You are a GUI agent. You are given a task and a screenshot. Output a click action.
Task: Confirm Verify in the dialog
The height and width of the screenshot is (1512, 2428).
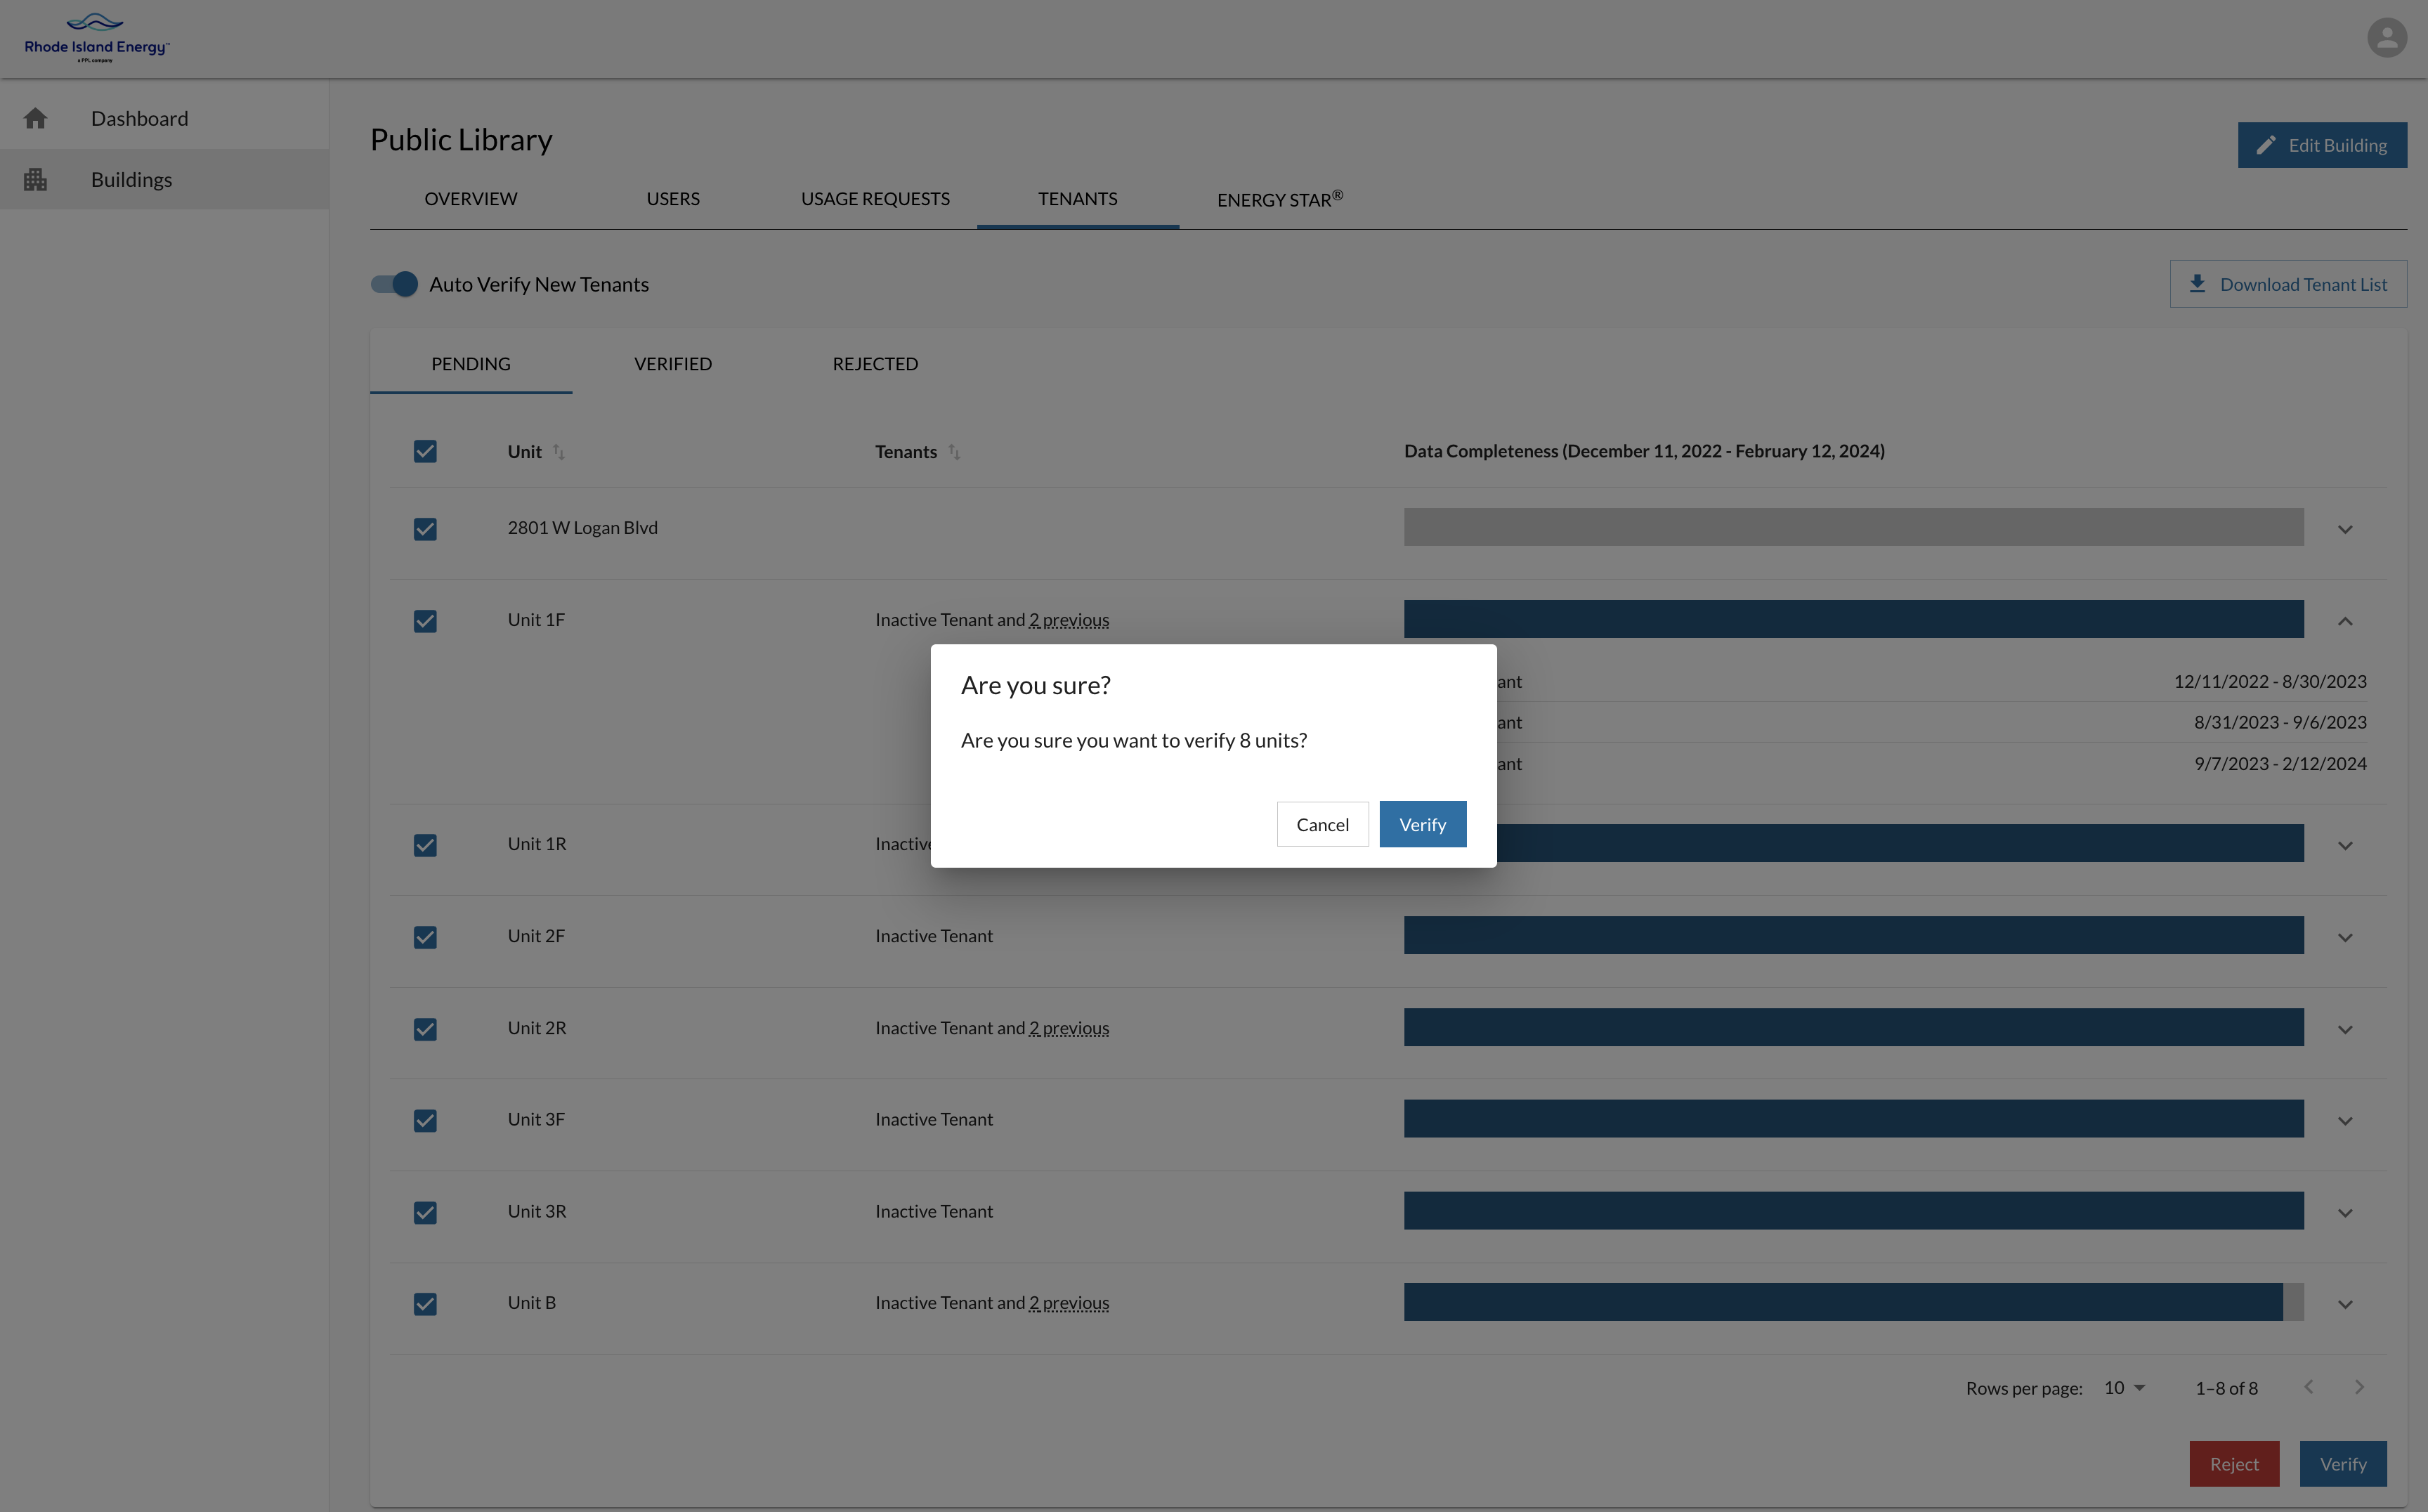pyautogui.click(x=1422, y=824)
